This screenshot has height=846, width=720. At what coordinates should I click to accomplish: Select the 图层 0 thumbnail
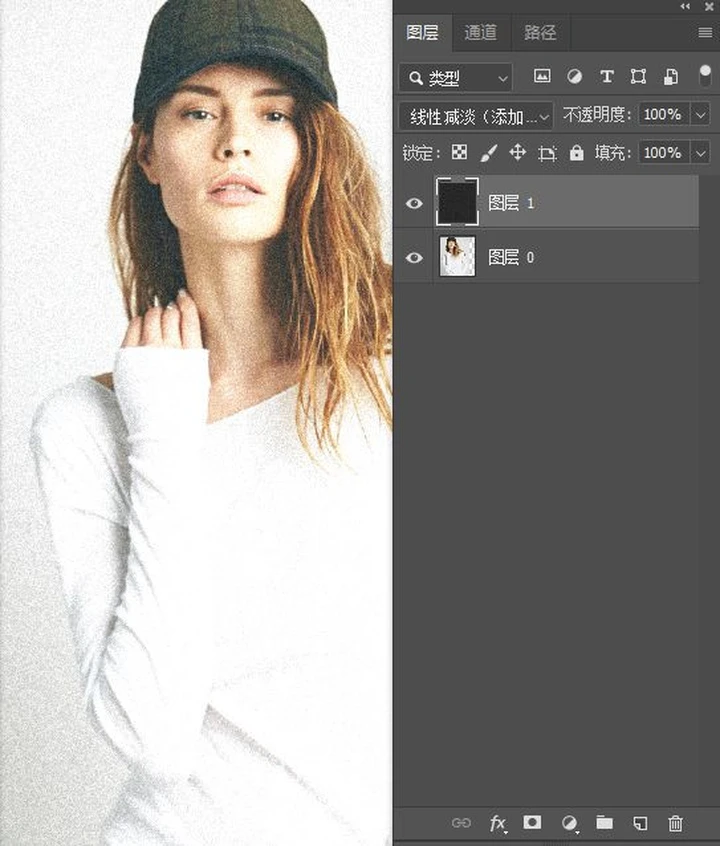coord(457,257)
